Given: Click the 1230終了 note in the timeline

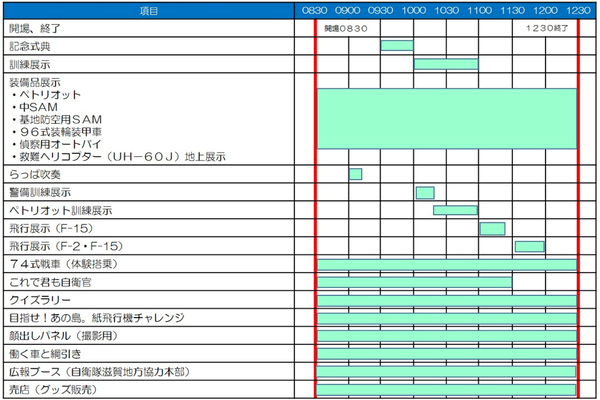Looking at the screenshot, I should click(547, 28).
